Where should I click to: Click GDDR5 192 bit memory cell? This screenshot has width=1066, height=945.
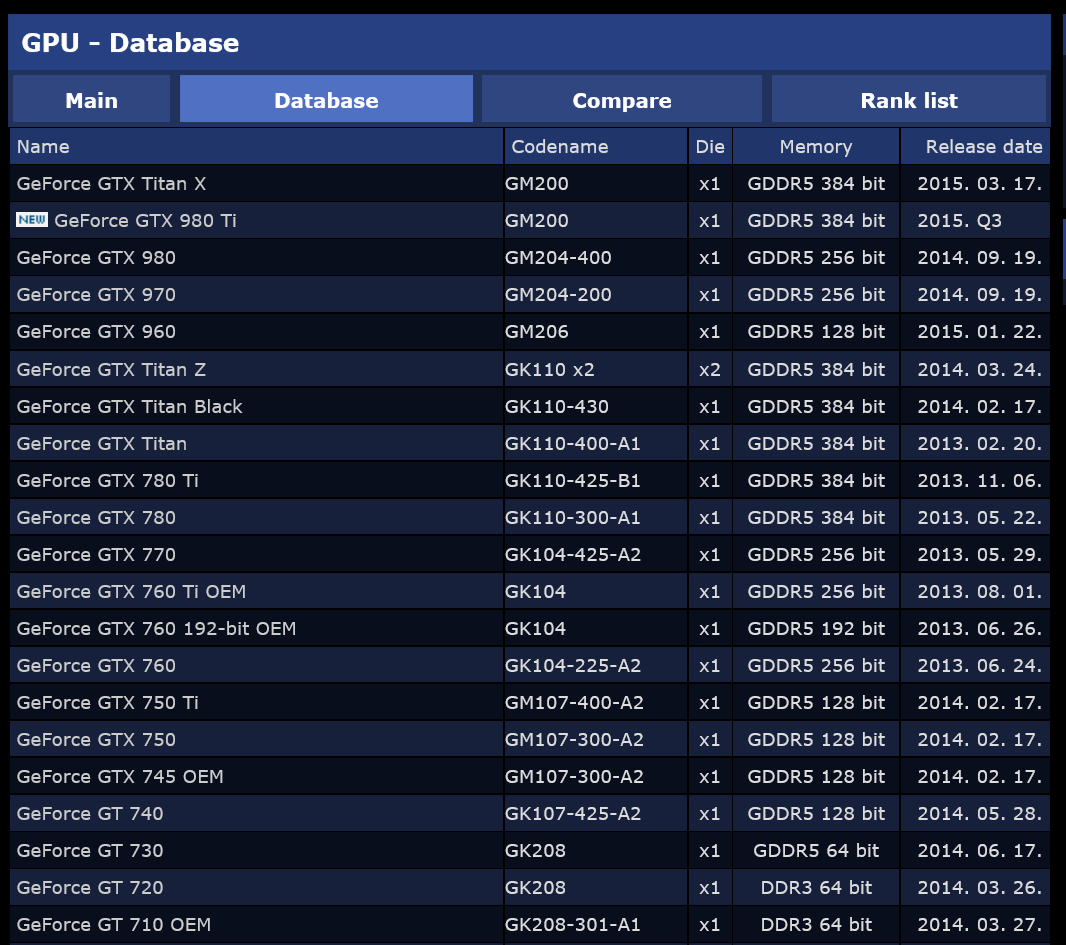[x=816, y=629]
